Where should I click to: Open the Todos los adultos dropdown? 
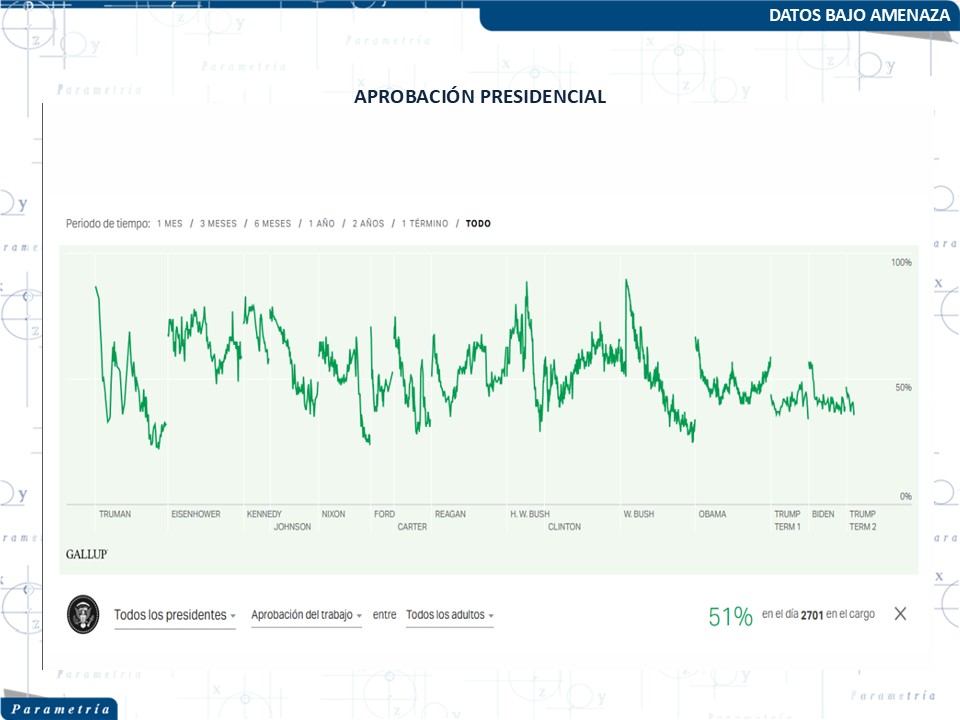449,616
